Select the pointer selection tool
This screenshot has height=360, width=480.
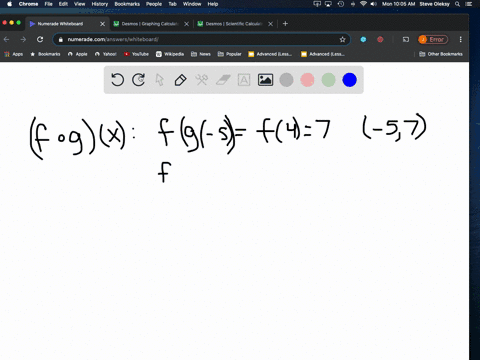160,80
